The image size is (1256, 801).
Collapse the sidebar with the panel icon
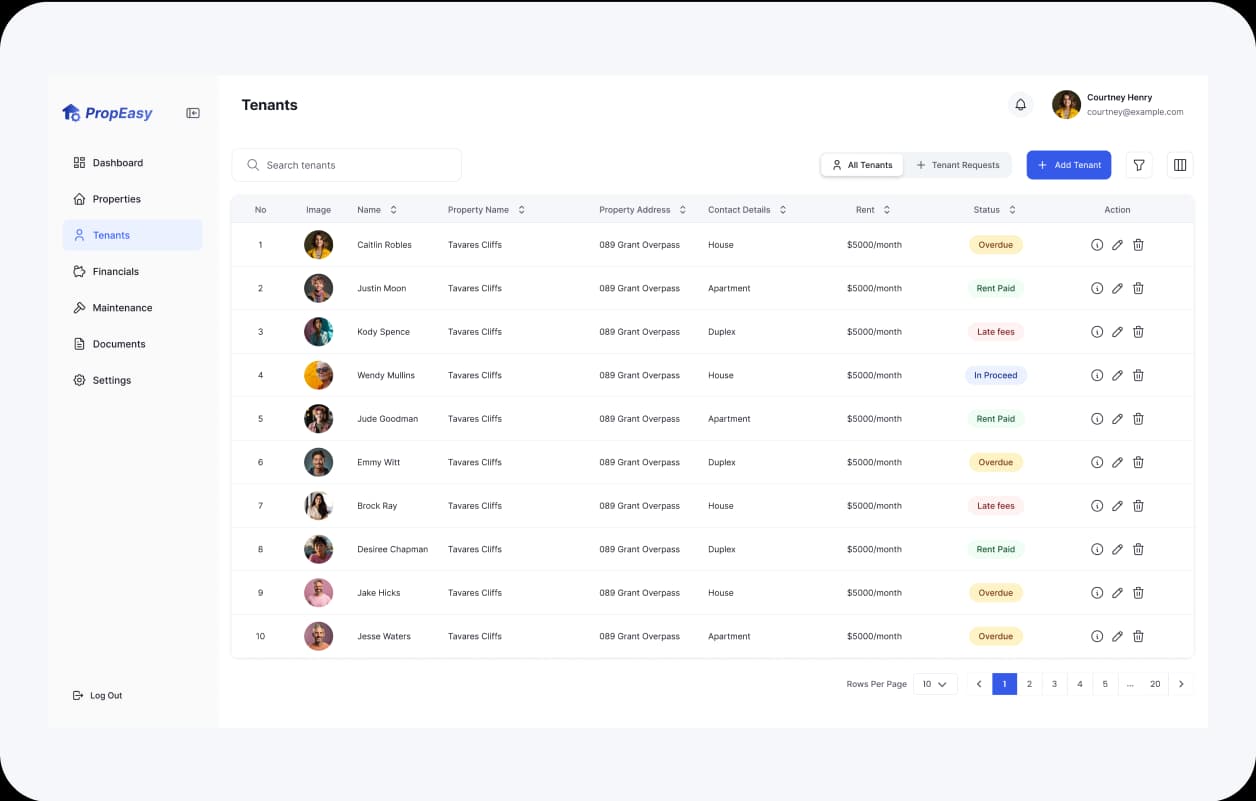(193, 113)
